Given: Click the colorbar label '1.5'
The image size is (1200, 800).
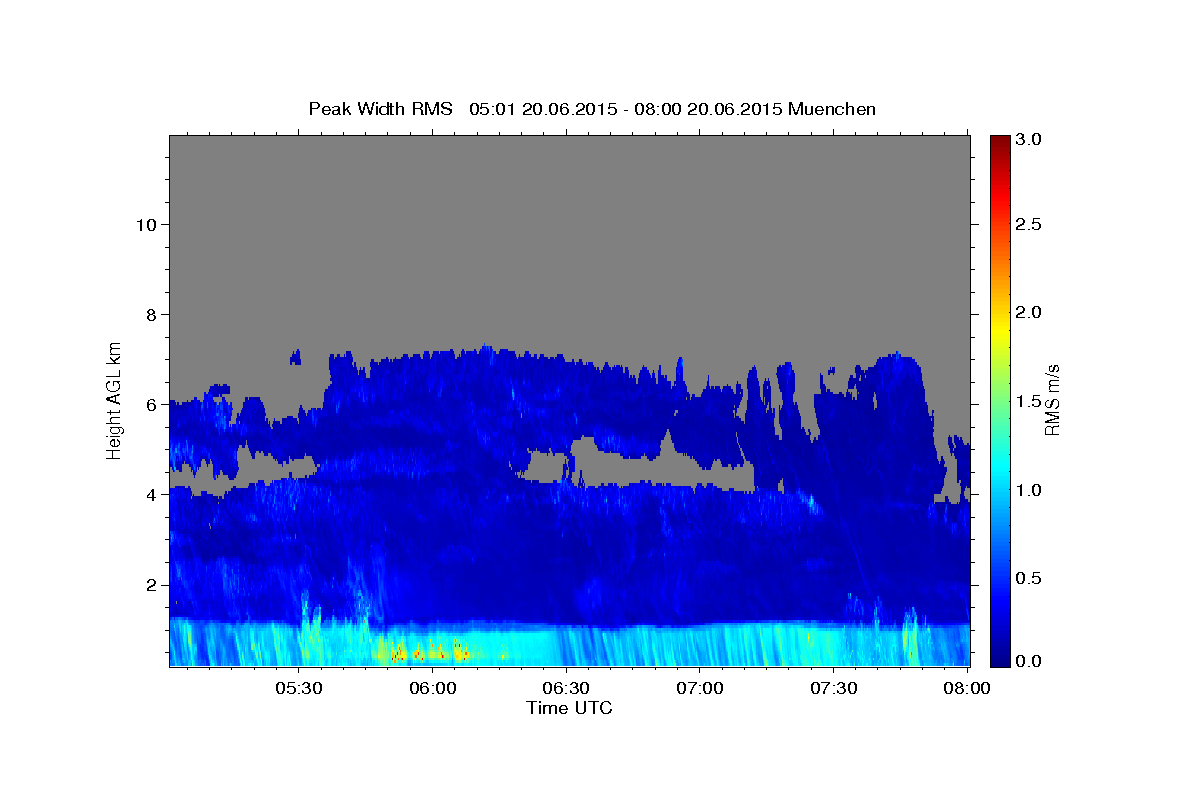Looking at the screenshot, I should pos(1030,401).
